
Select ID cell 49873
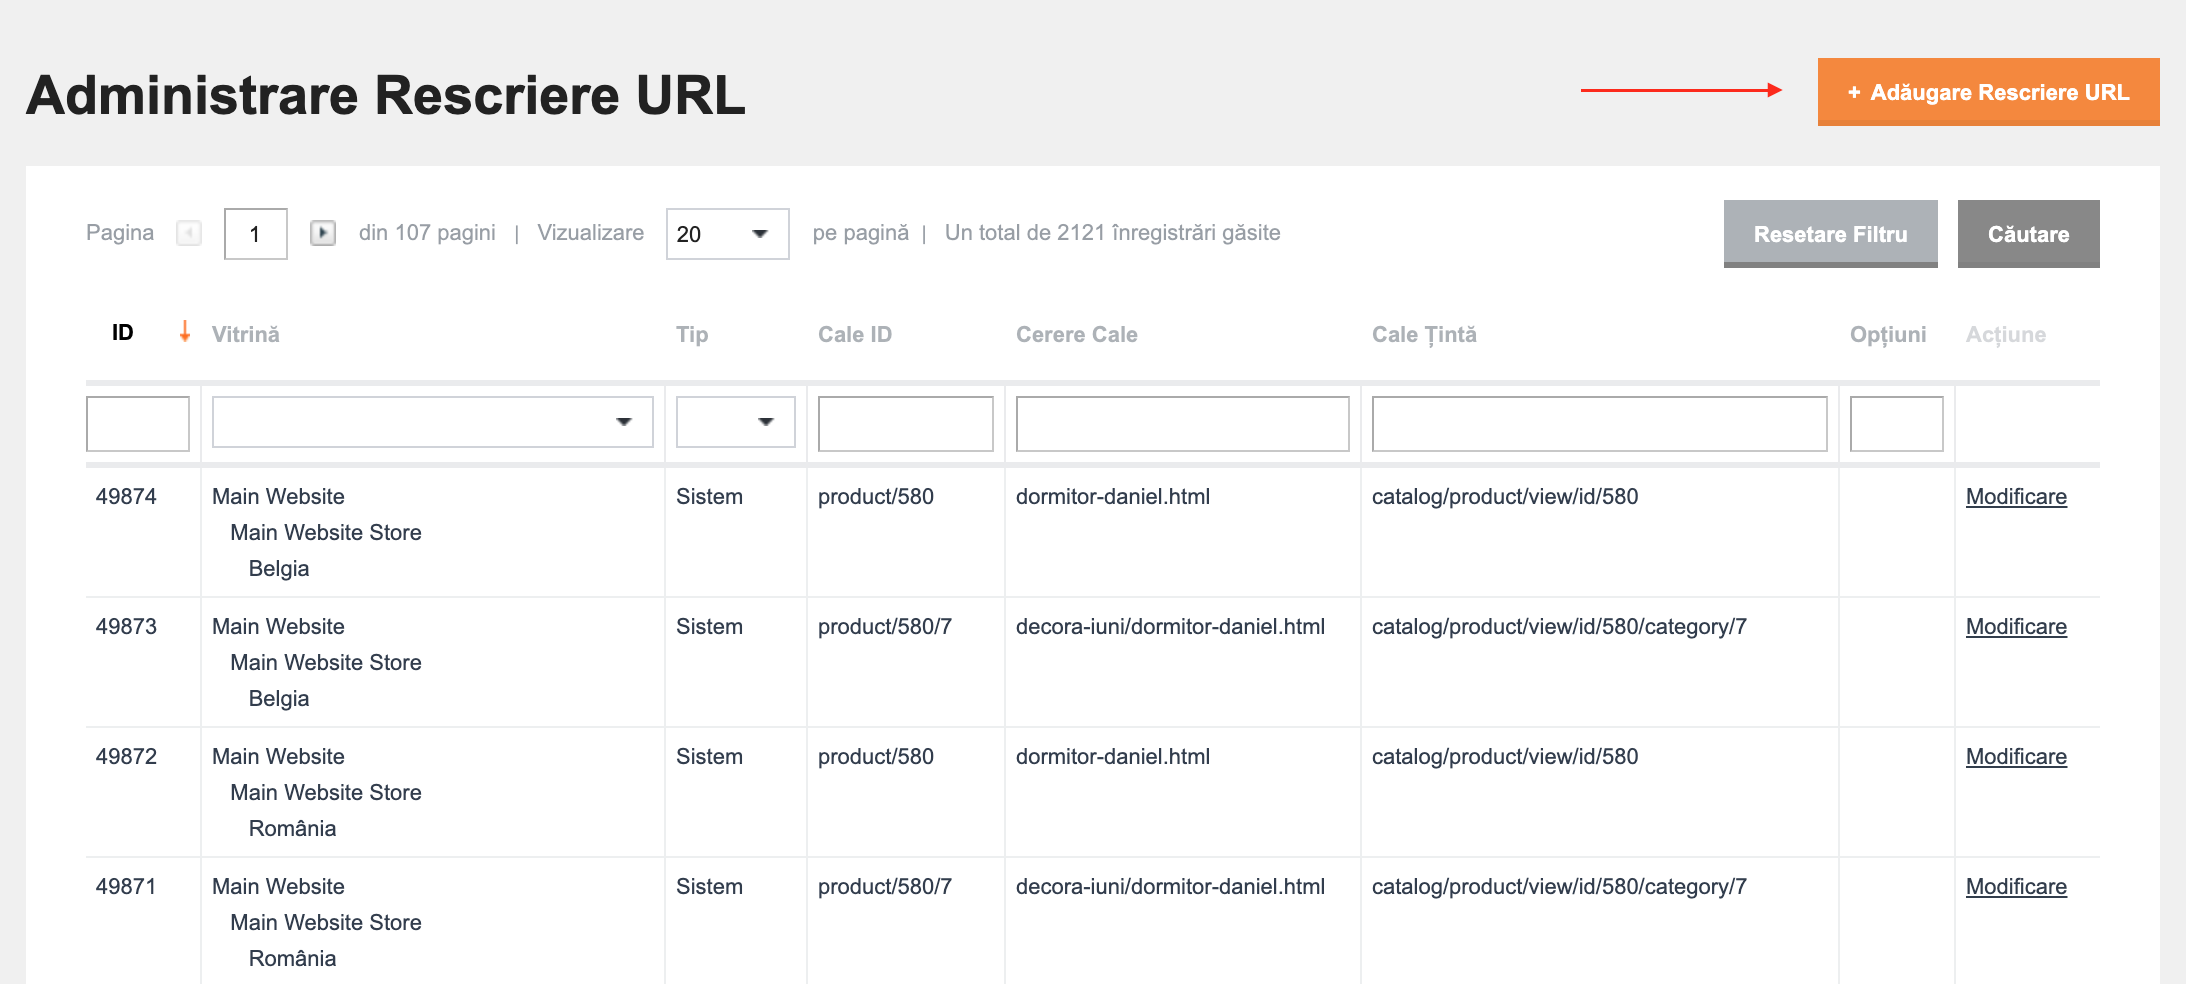click(126, 627)
